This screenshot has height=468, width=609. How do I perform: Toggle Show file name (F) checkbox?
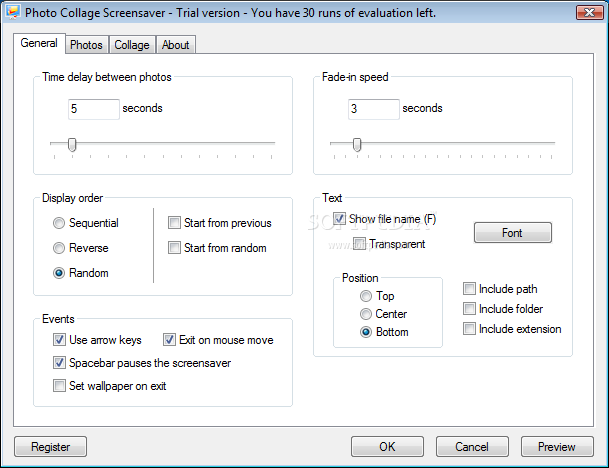click(339, 218)
